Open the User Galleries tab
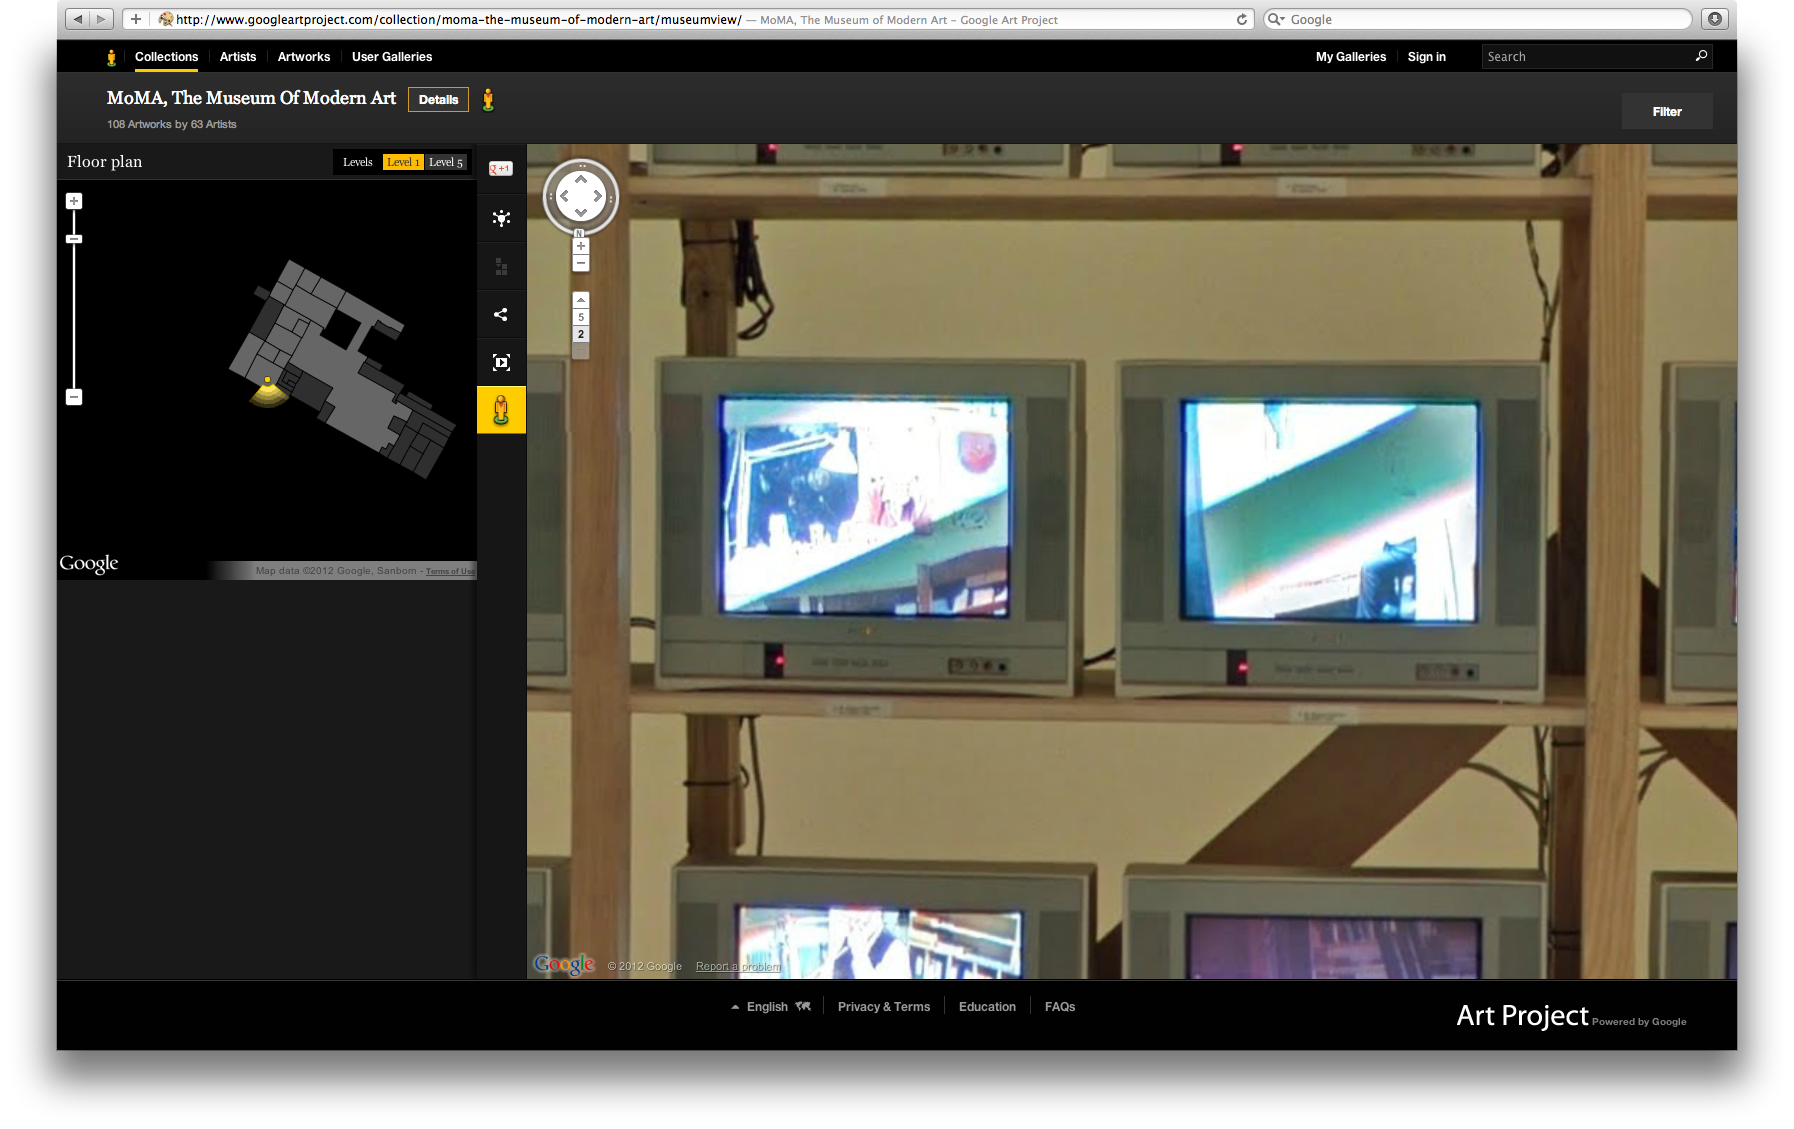 pyautogui.click(x=392, y=57)
